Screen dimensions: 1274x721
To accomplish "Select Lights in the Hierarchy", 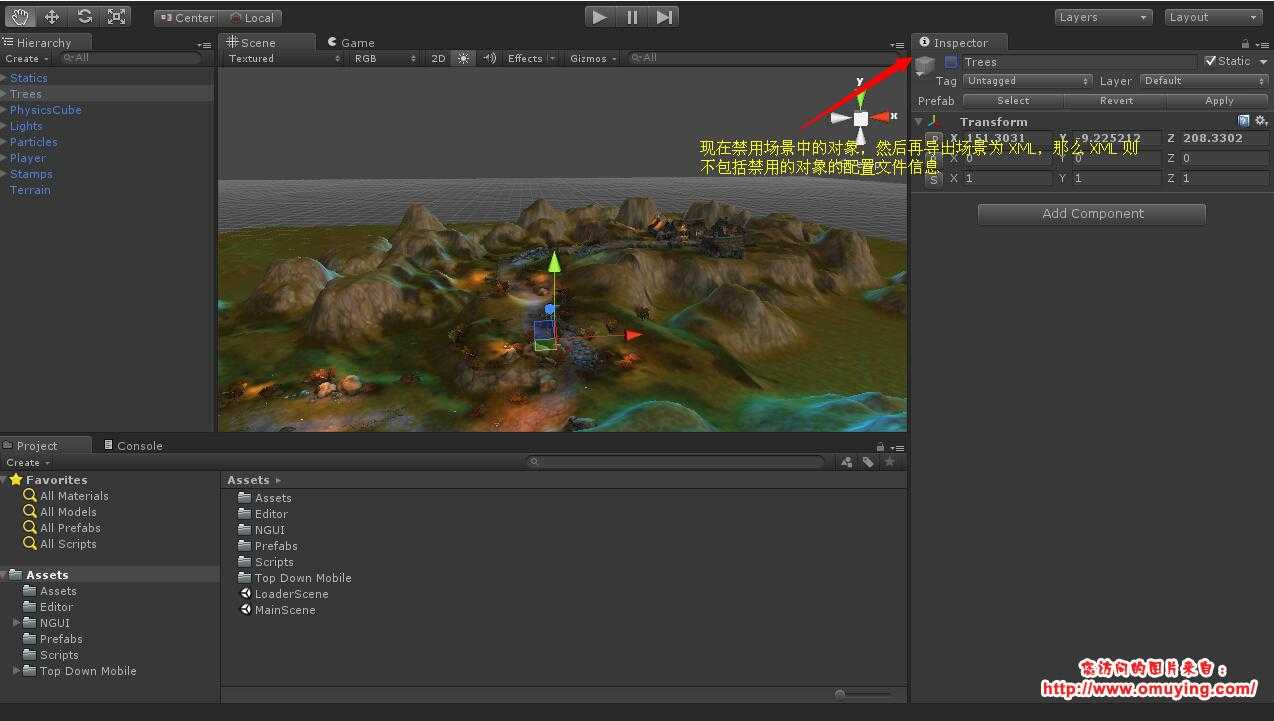I will pos(26,126).
